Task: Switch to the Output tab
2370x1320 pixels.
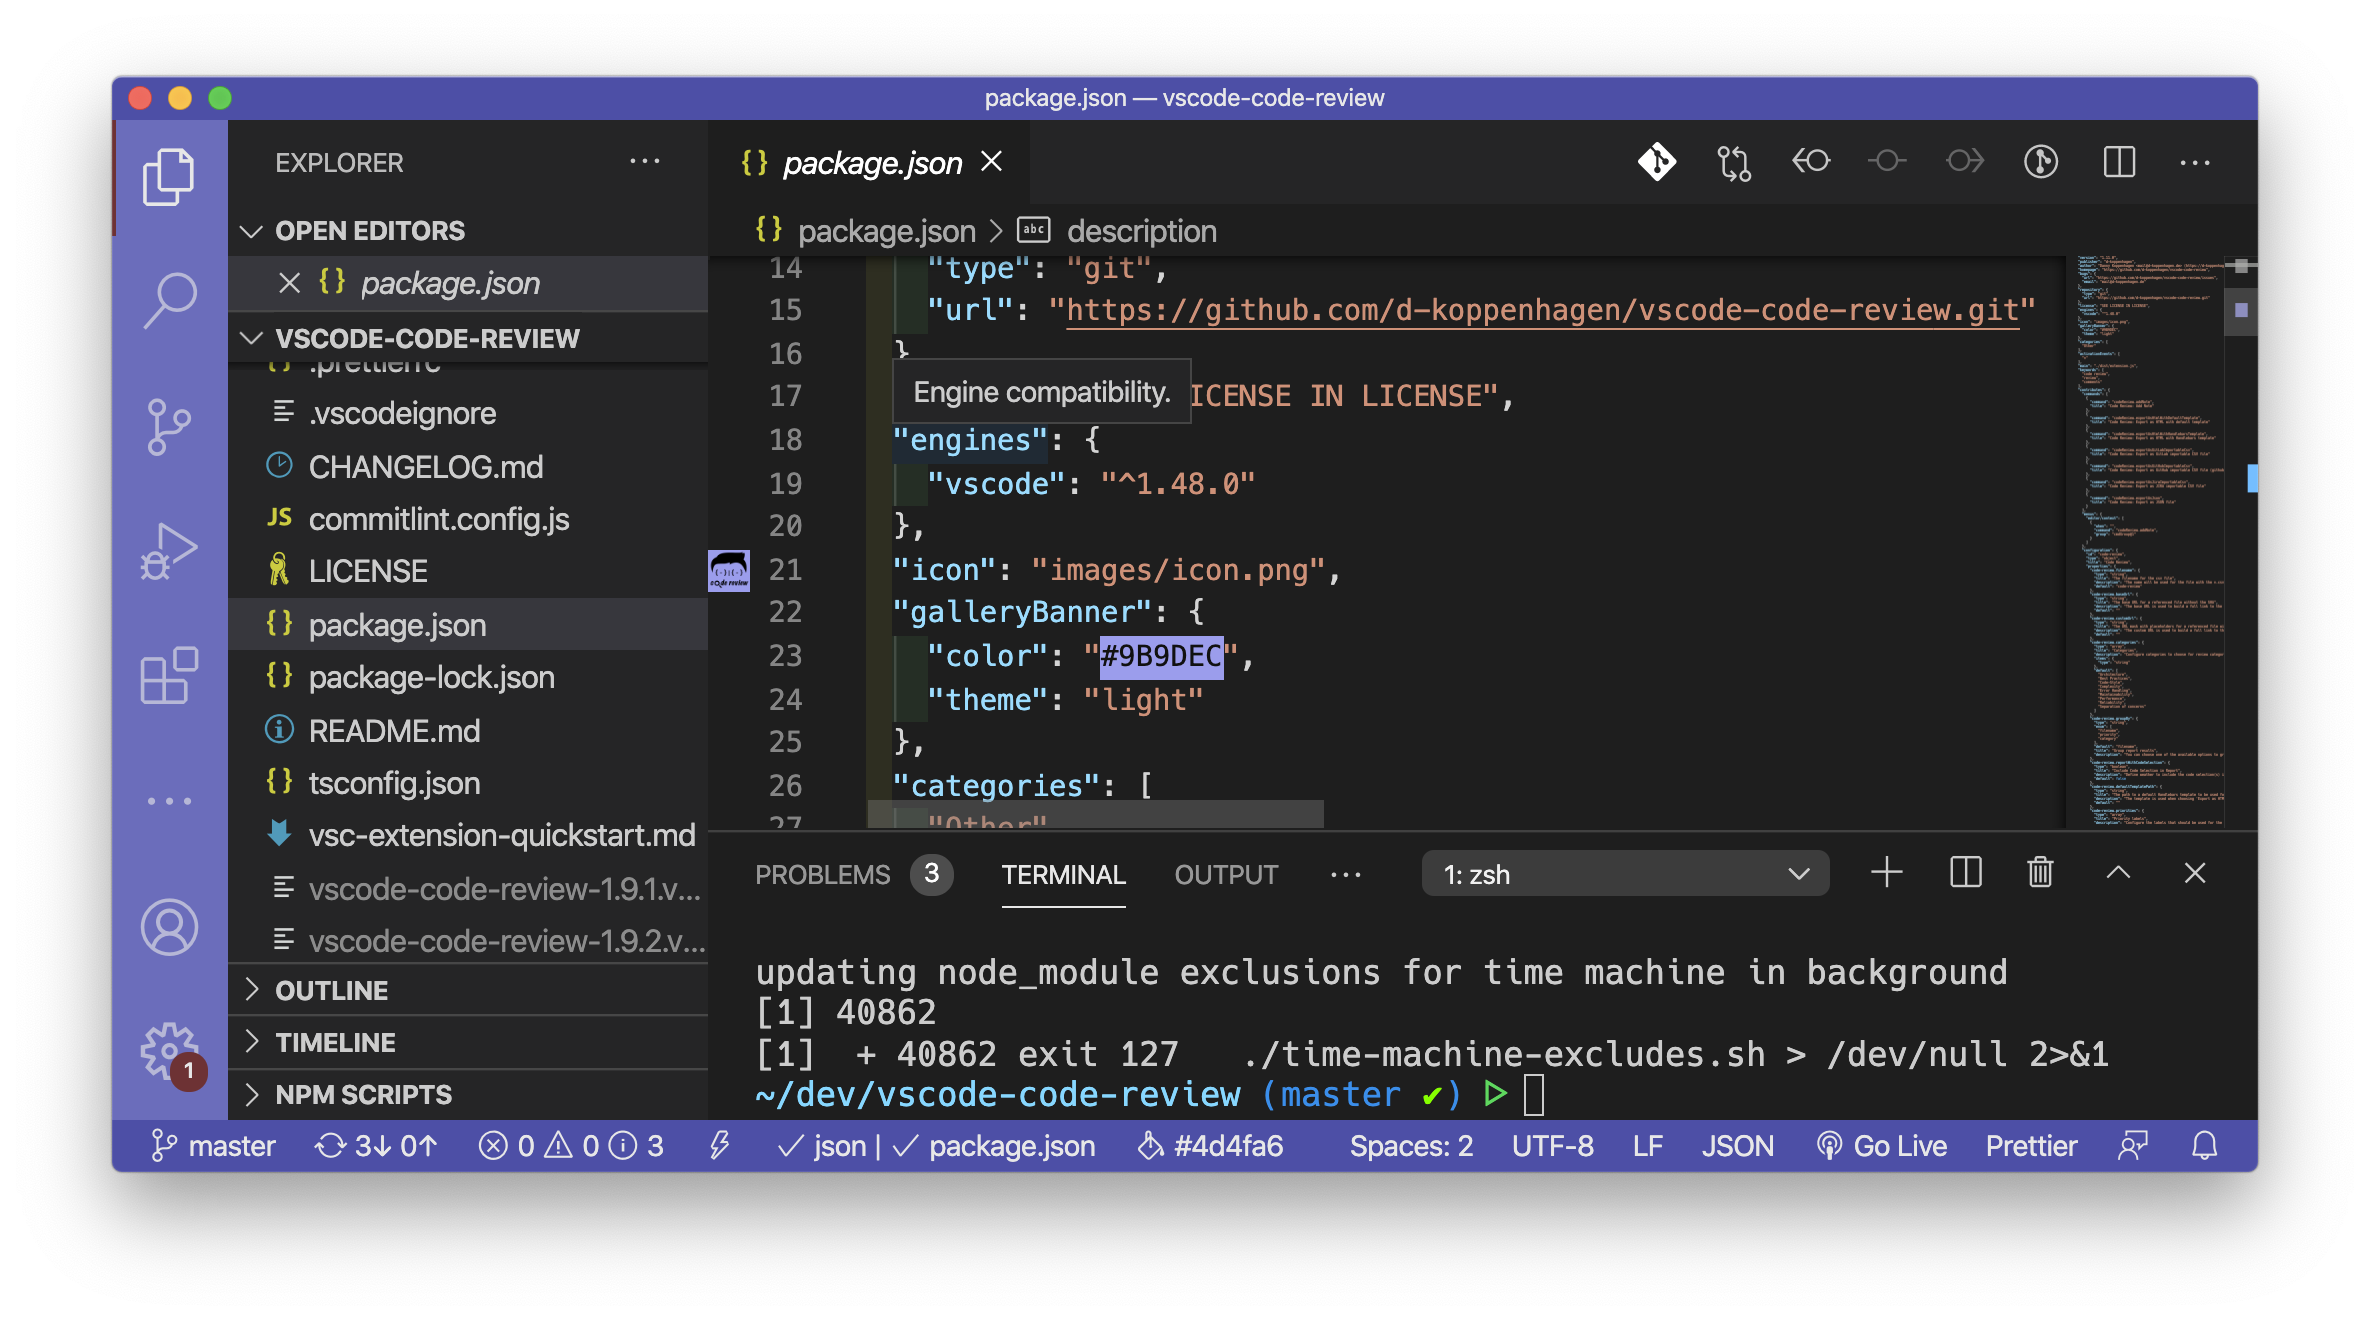Action: 1226,875
